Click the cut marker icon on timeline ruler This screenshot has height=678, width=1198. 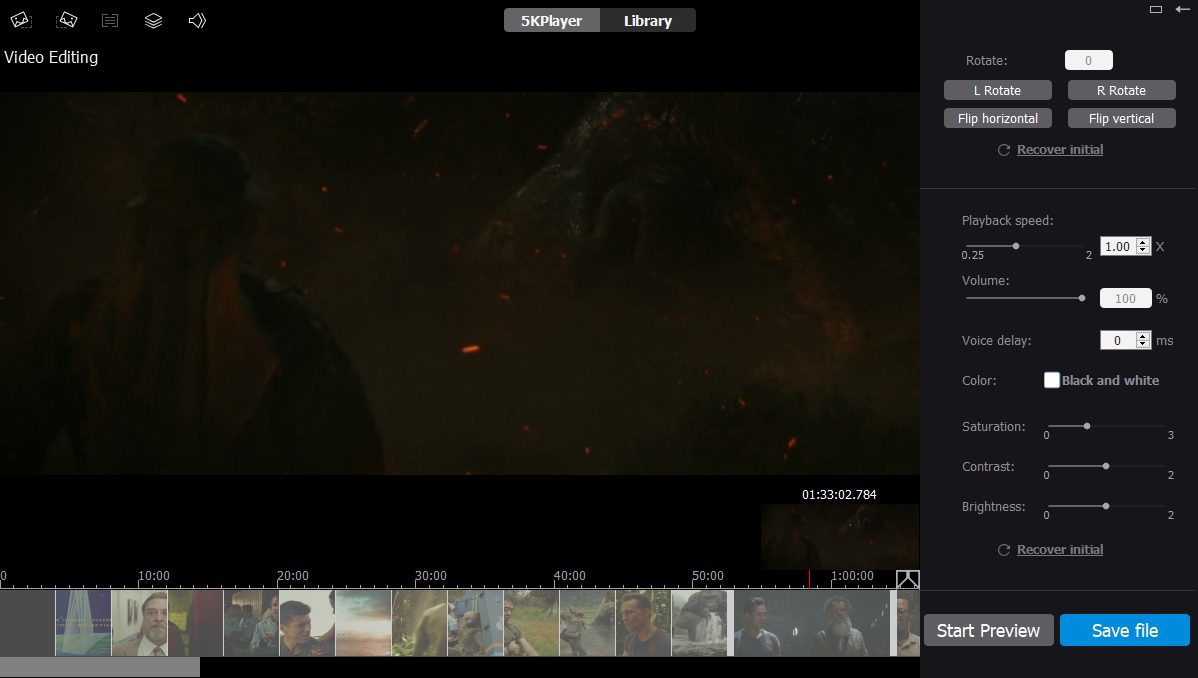coord(907,579)
